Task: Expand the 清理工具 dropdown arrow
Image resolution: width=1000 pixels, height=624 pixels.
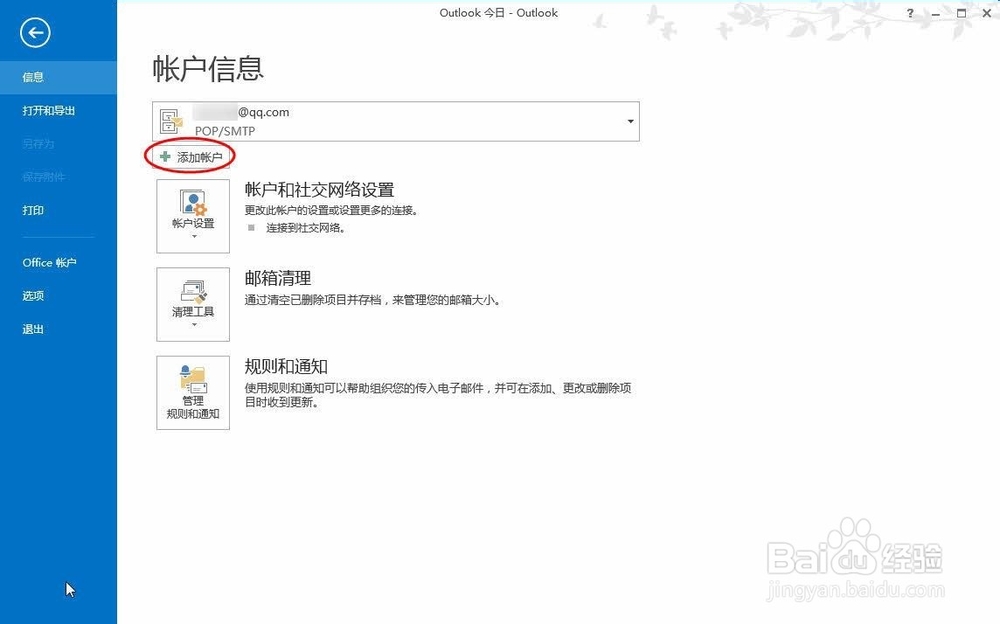Action: (194, 325)
